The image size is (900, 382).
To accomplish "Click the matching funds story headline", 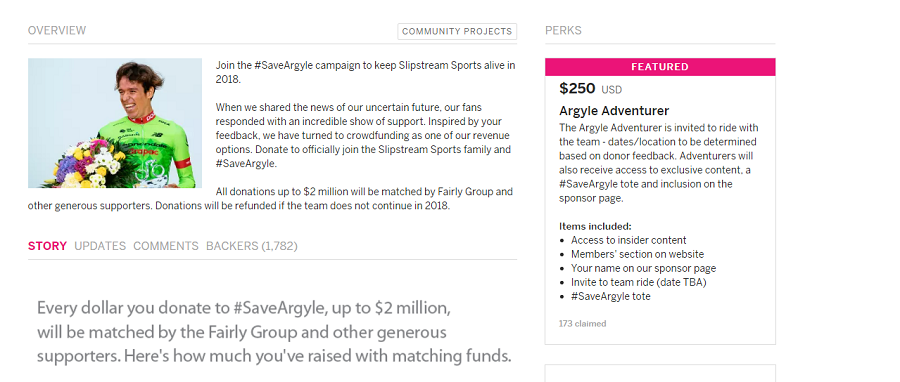I will pos(274,332).
